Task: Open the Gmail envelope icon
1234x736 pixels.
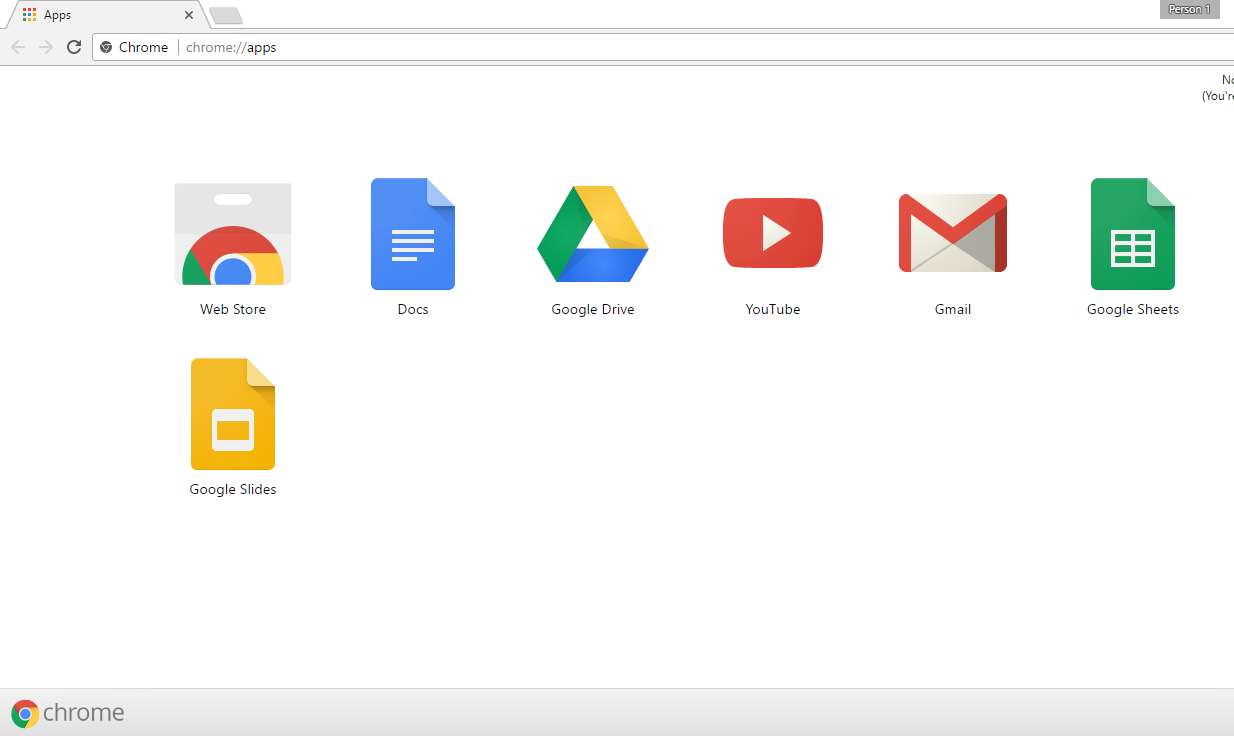Action: pyautogui.click(x=952, y=233)
